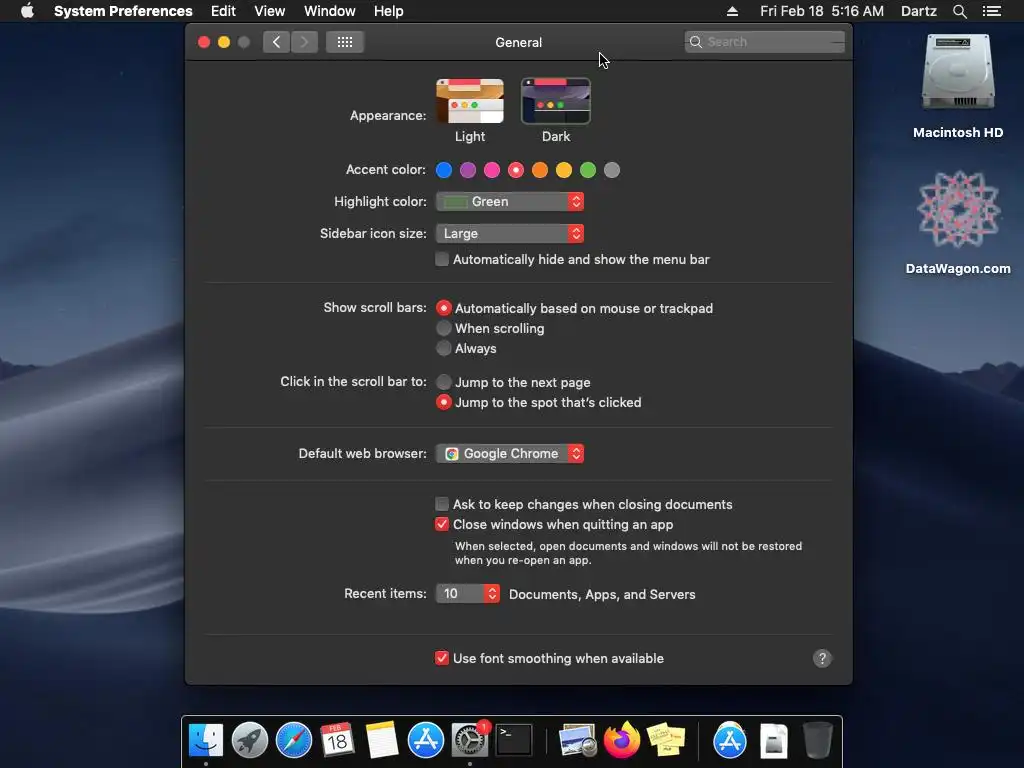Open the Stickies icon in Dock

[x=665, y=740]
